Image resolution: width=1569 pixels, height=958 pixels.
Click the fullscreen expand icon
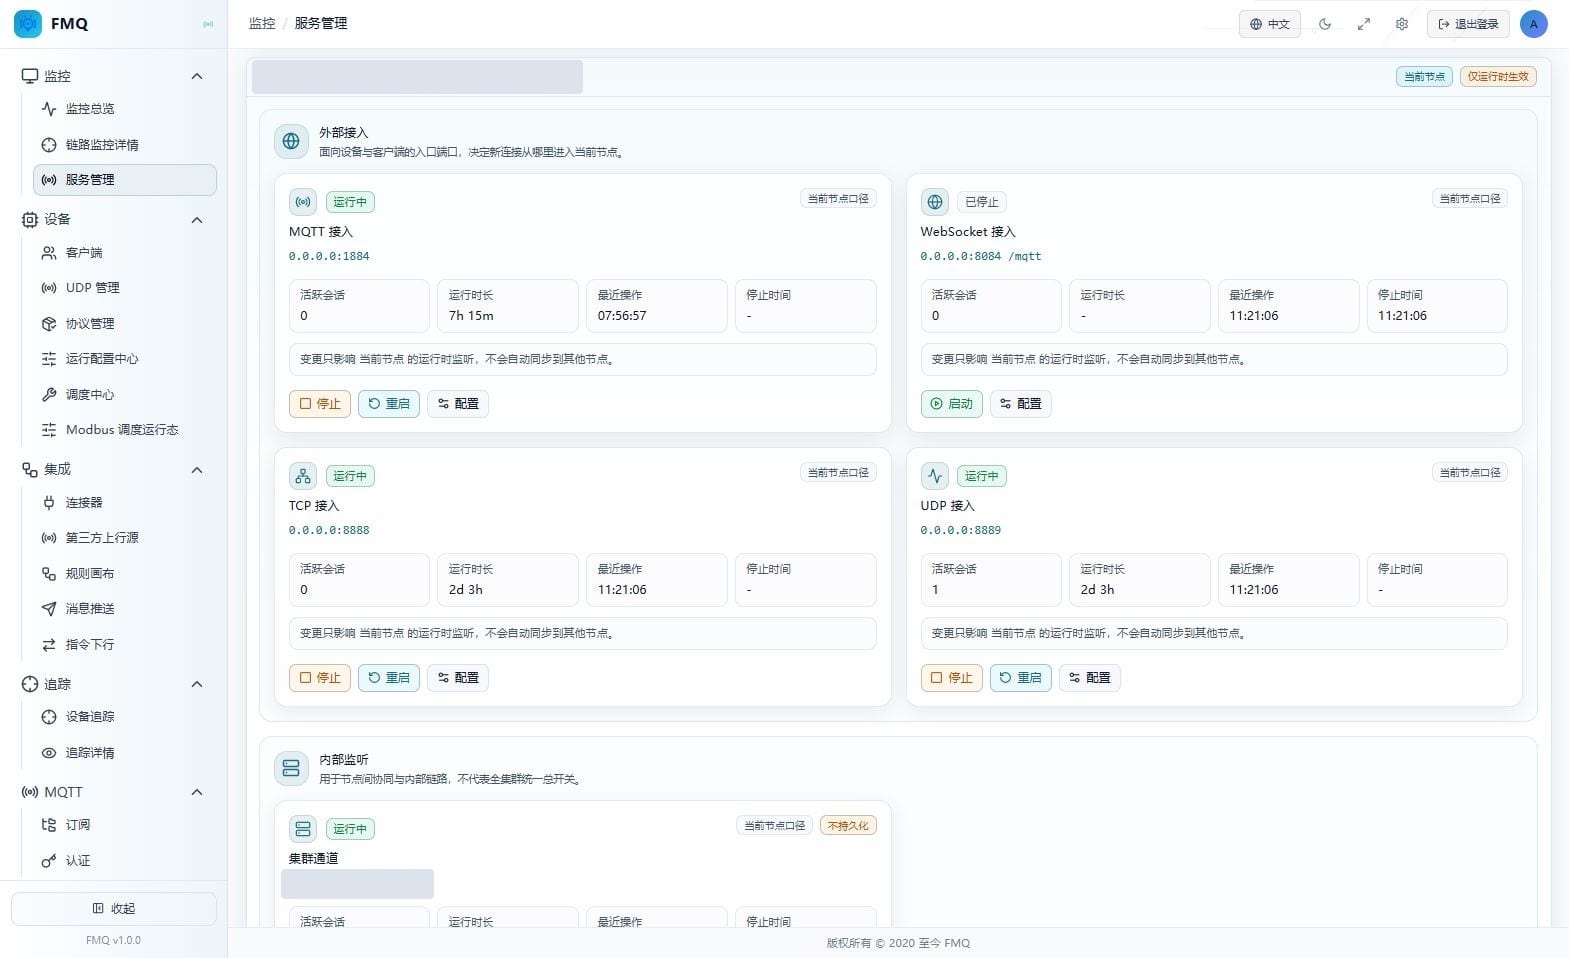1363,24
